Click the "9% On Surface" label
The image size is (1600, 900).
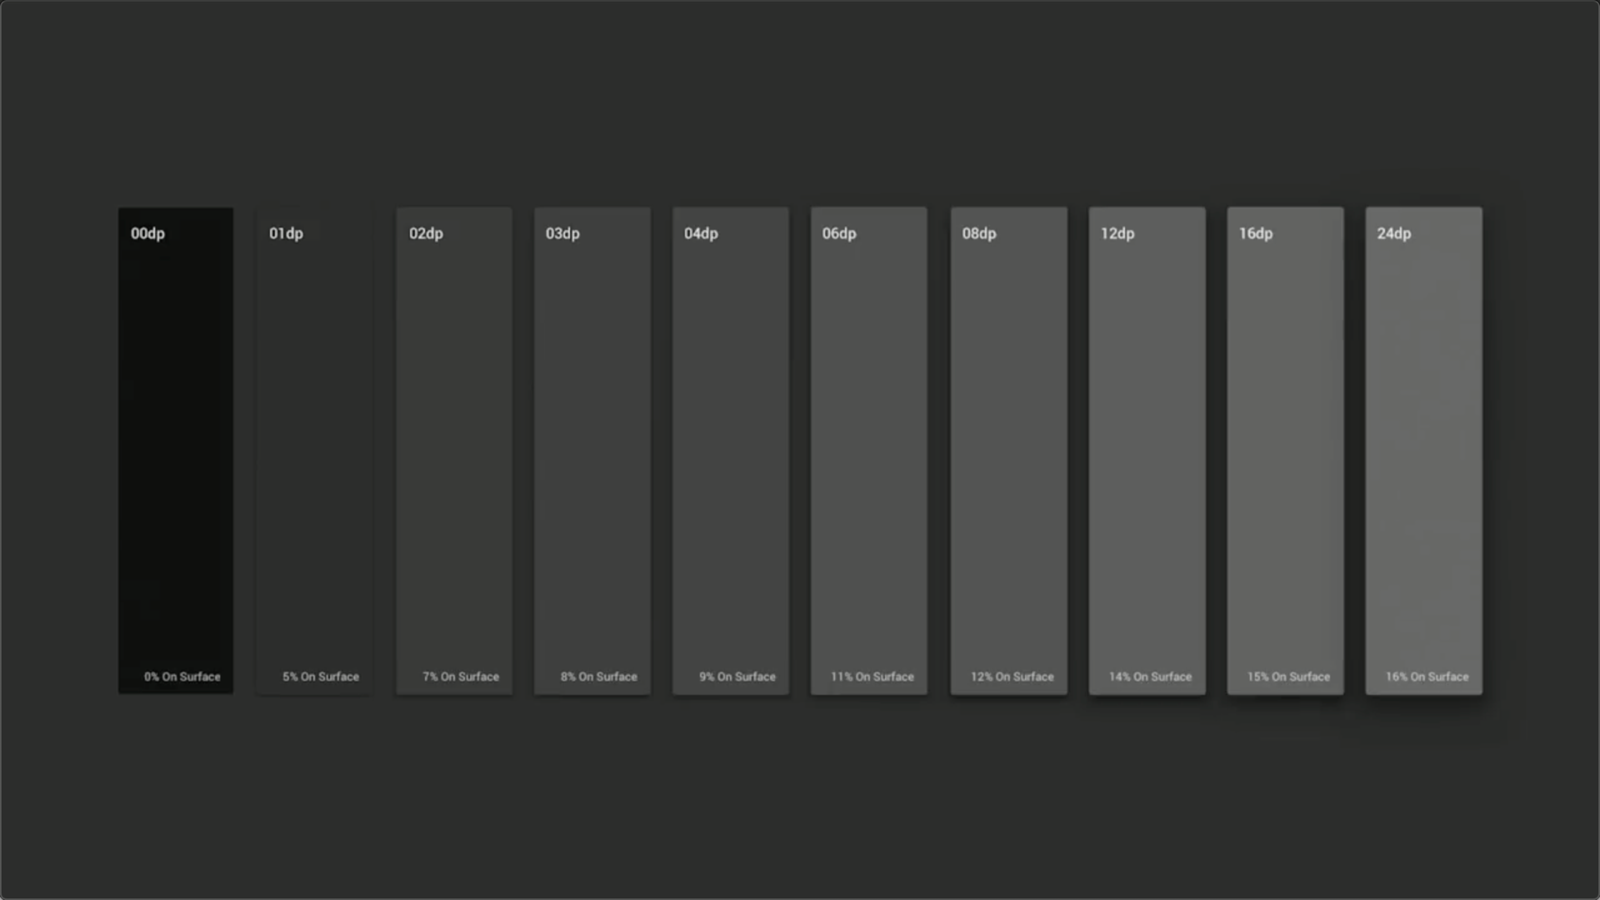pyautogui.click(x=738, y=677)
